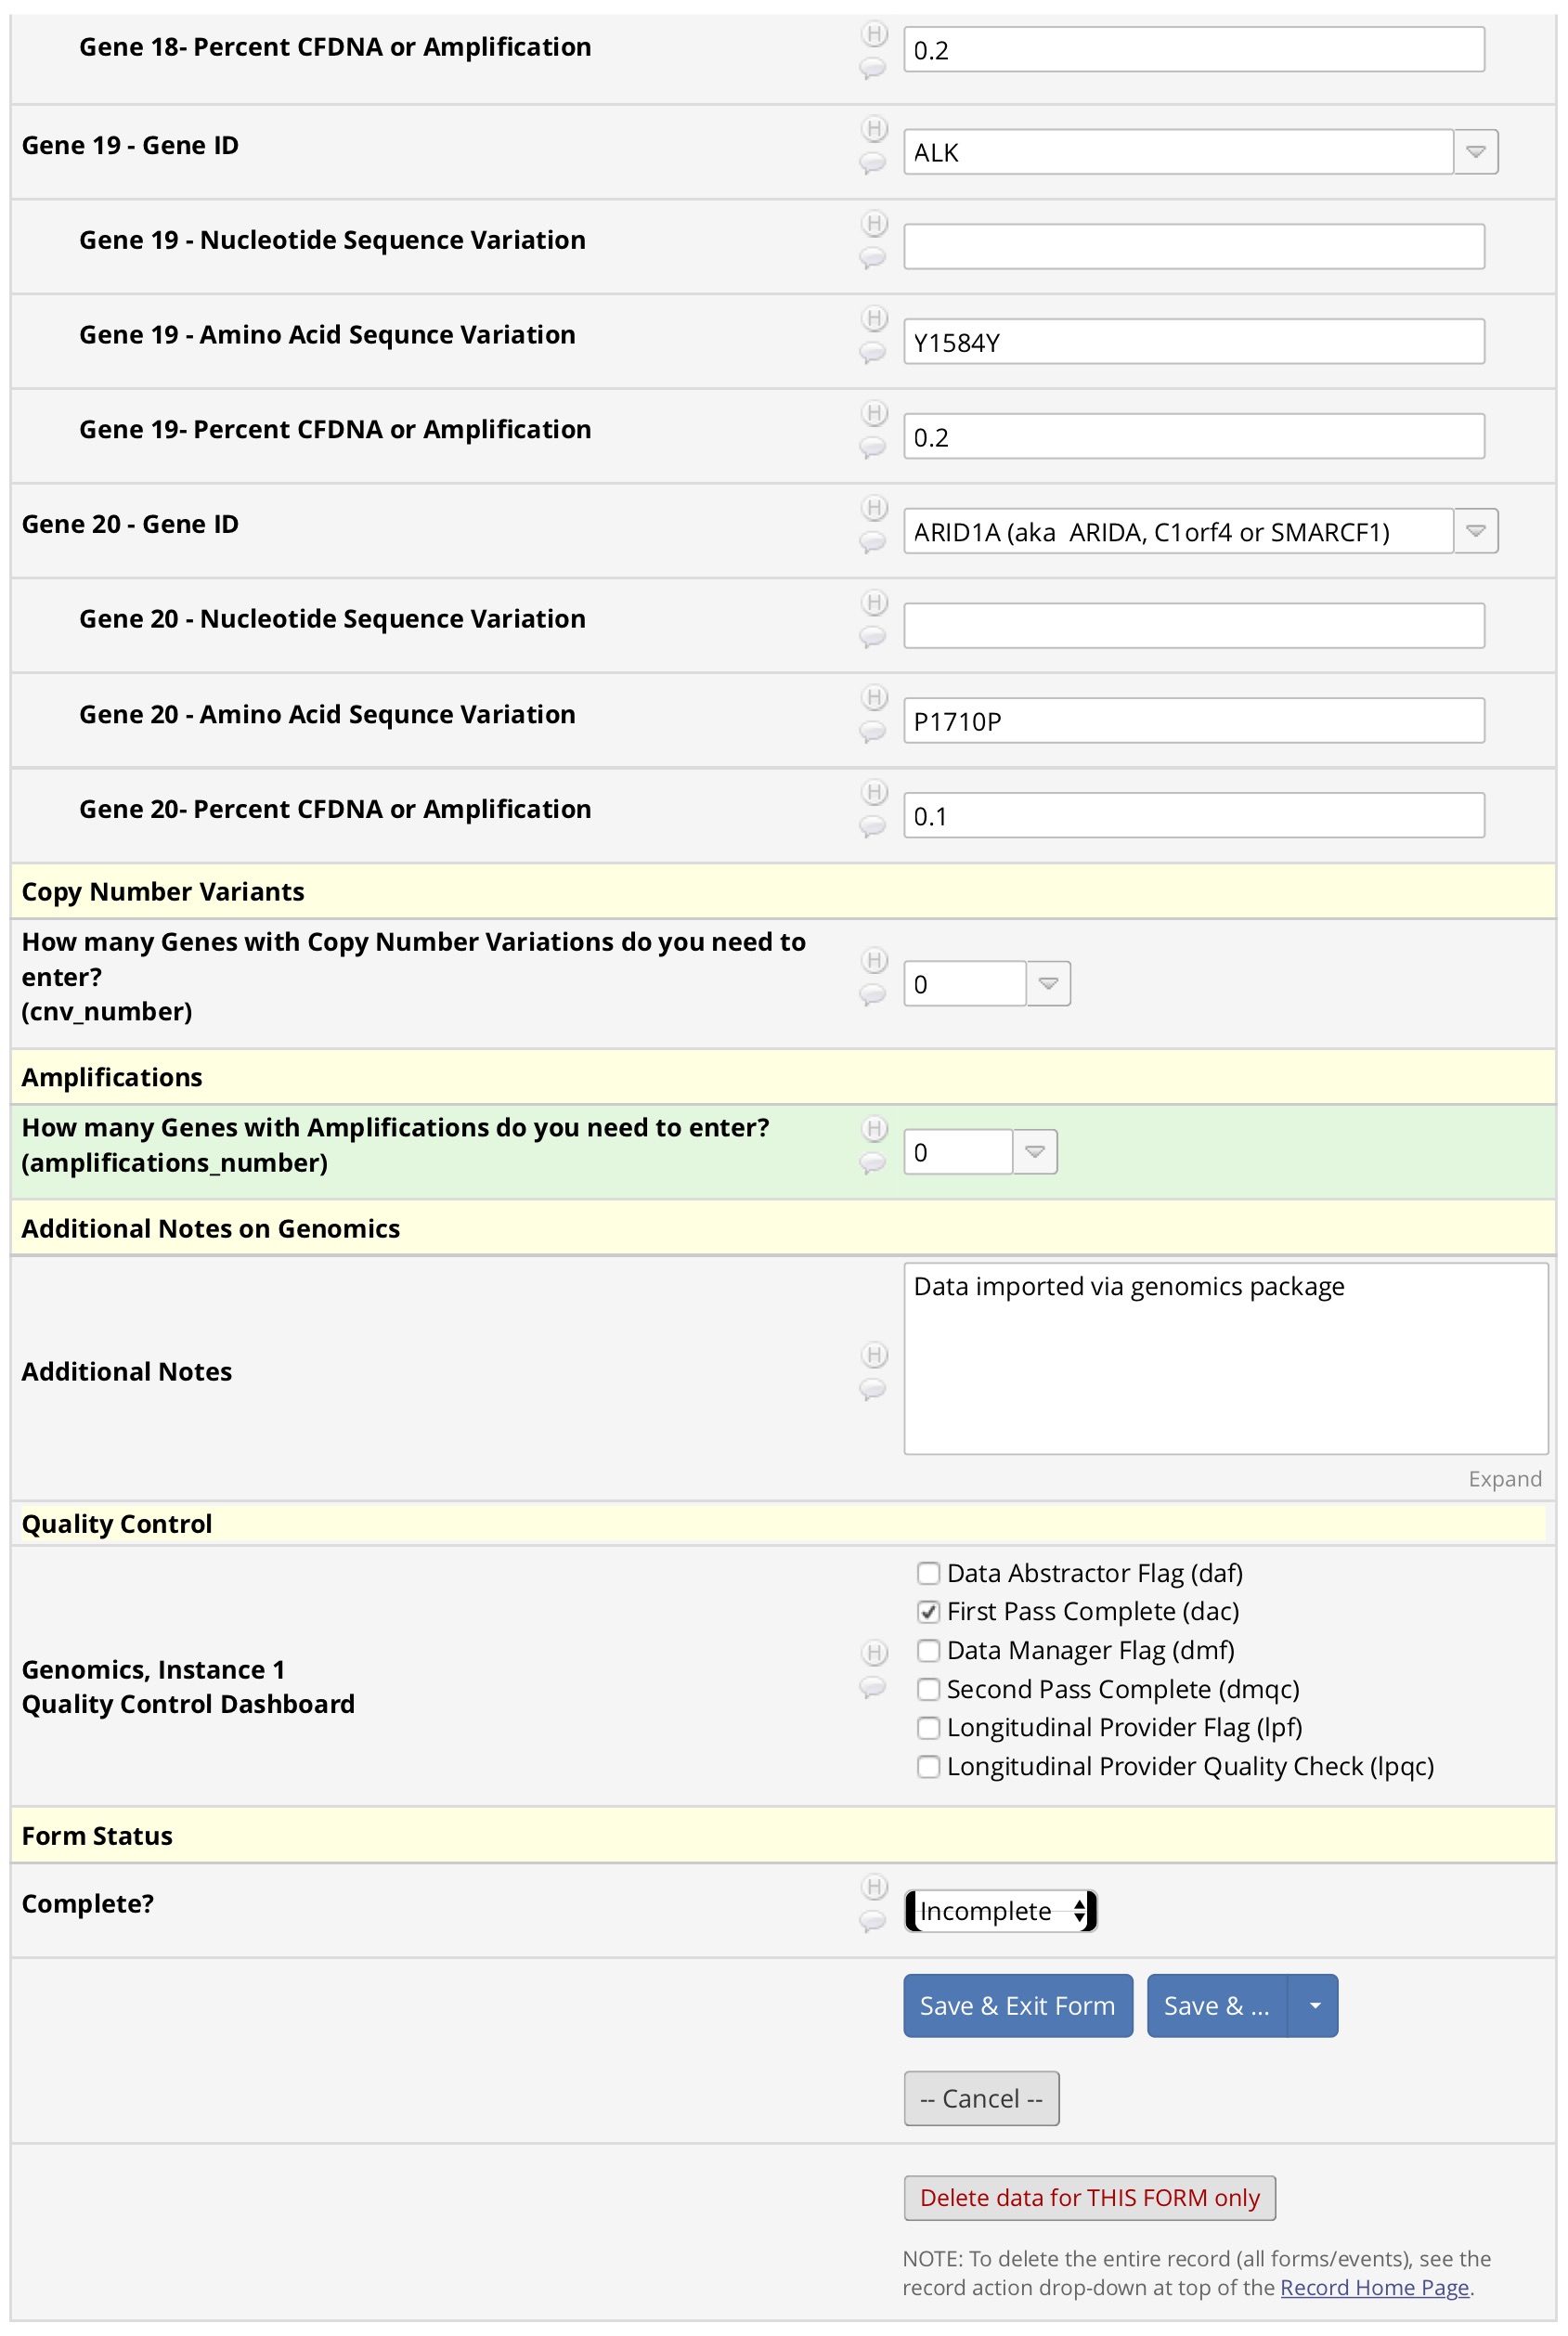Open the Complete? status selector
The image size is (1568, 2336).
[x=1001, y=1910]
